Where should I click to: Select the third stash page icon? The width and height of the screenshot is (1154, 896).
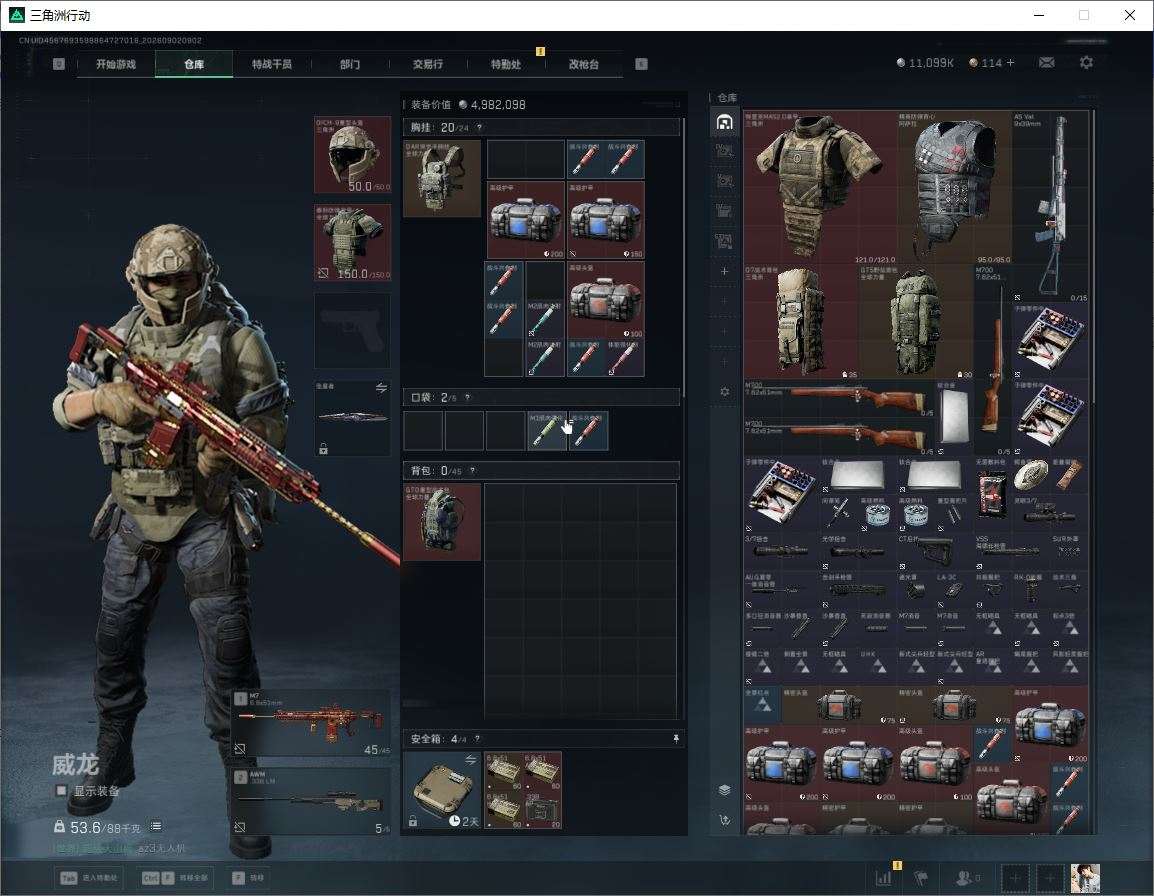coord(725,181)
